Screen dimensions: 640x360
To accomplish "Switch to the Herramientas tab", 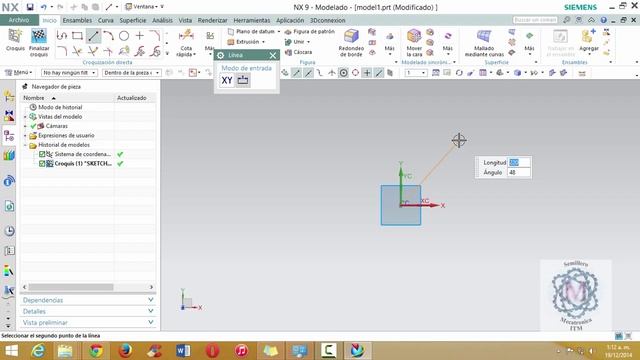I will tap(252, 20).
